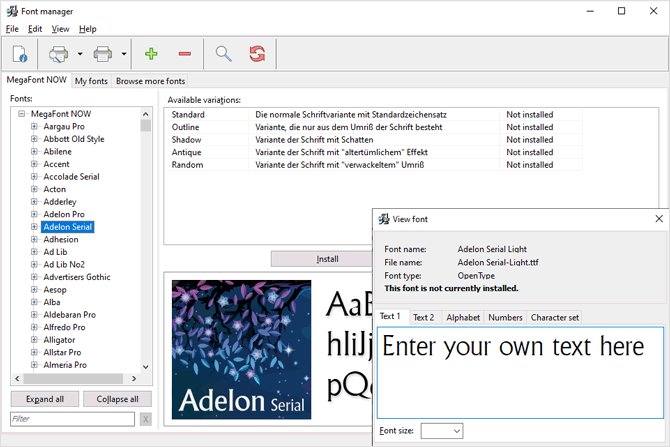
Task: Close the View font dialog
Action: (659, 219)
